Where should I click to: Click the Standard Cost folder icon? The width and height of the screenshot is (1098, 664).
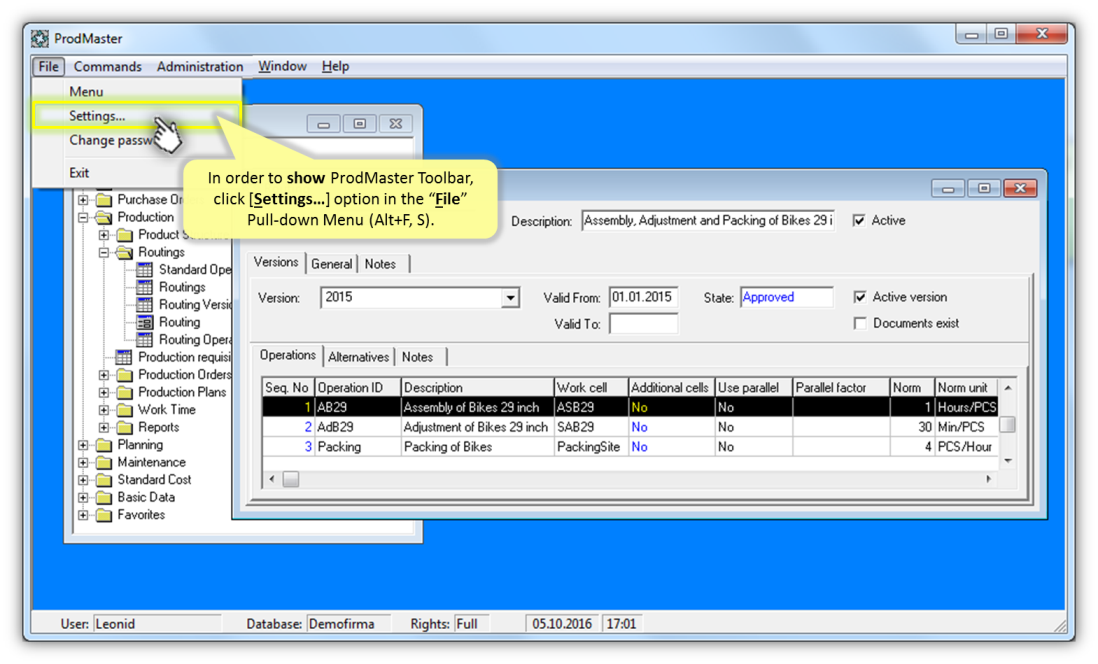(104, 480)
